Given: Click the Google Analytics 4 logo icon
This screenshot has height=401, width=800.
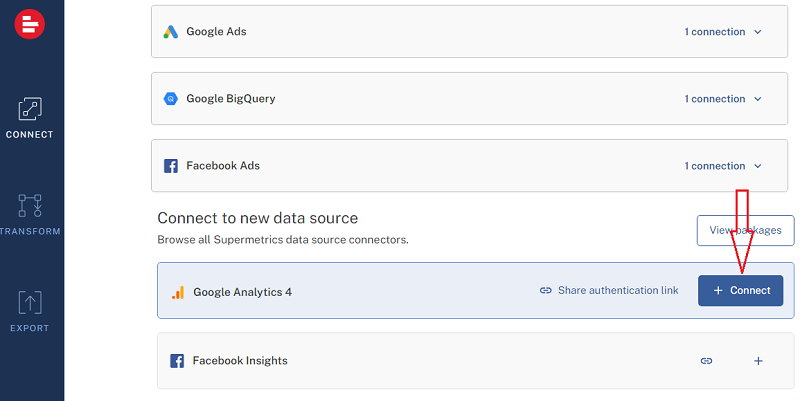Looking at the screenshot, I should tap(178, 292).
